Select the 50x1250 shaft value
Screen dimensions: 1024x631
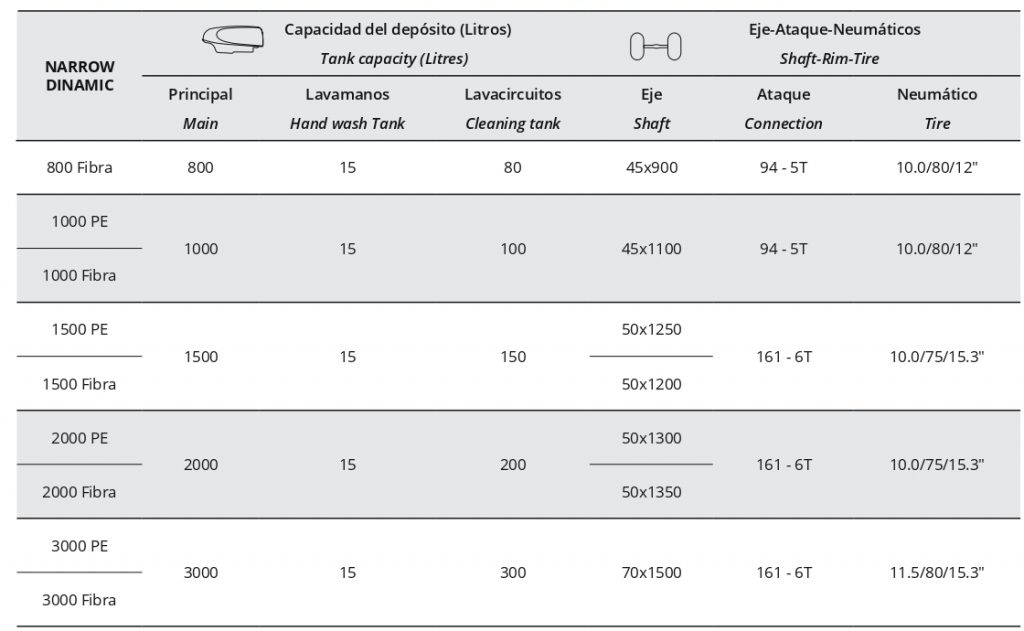651,329
